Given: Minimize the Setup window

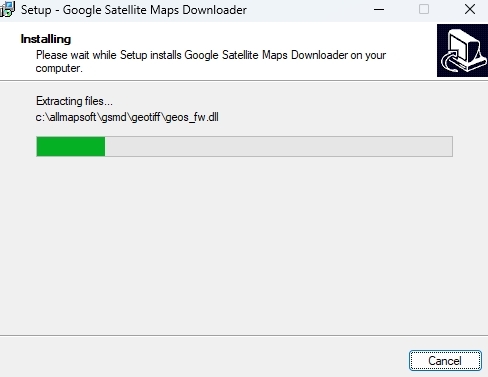Looking at the screenshot, I should (379, 9).
